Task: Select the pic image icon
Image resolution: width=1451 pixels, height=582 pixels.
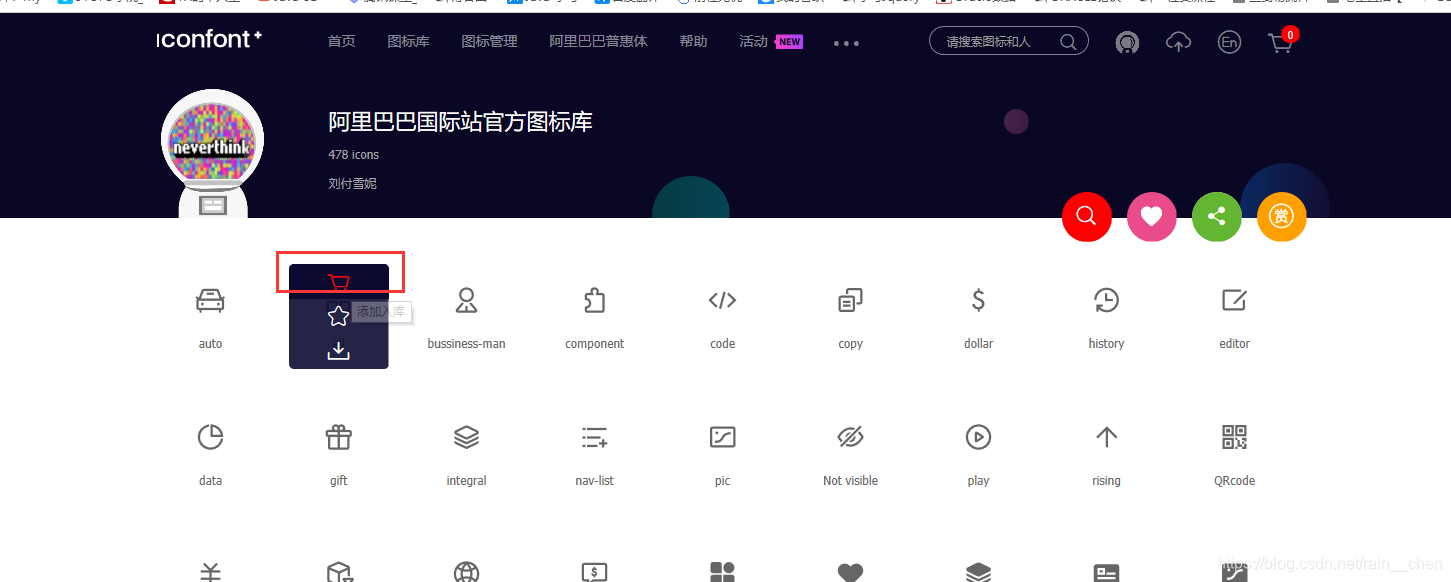Action: pyautogui.click(x=722, y=437)
